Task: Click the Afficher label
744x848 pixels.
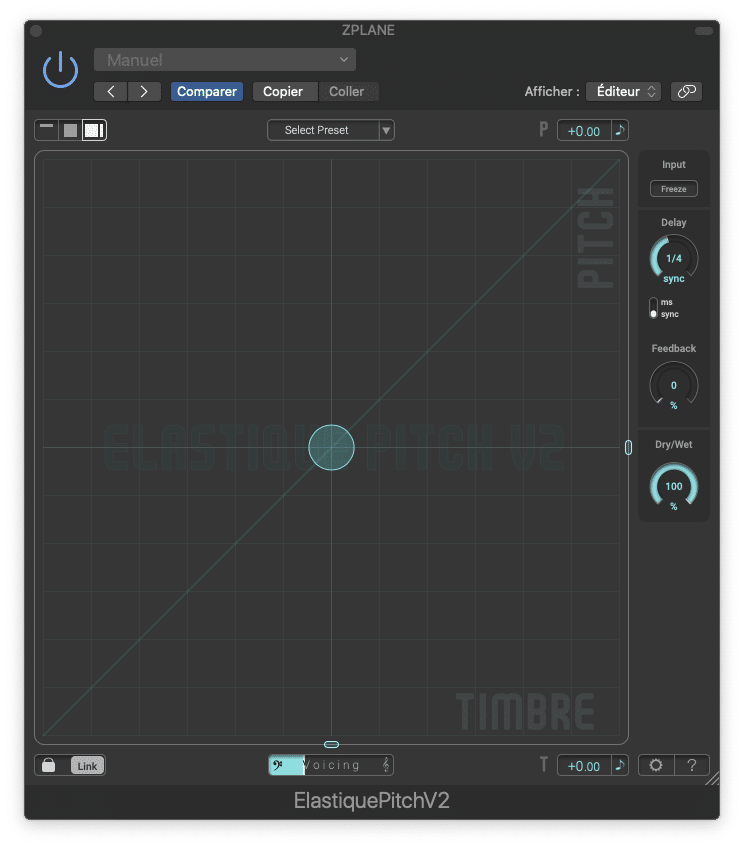Action: 552,91
